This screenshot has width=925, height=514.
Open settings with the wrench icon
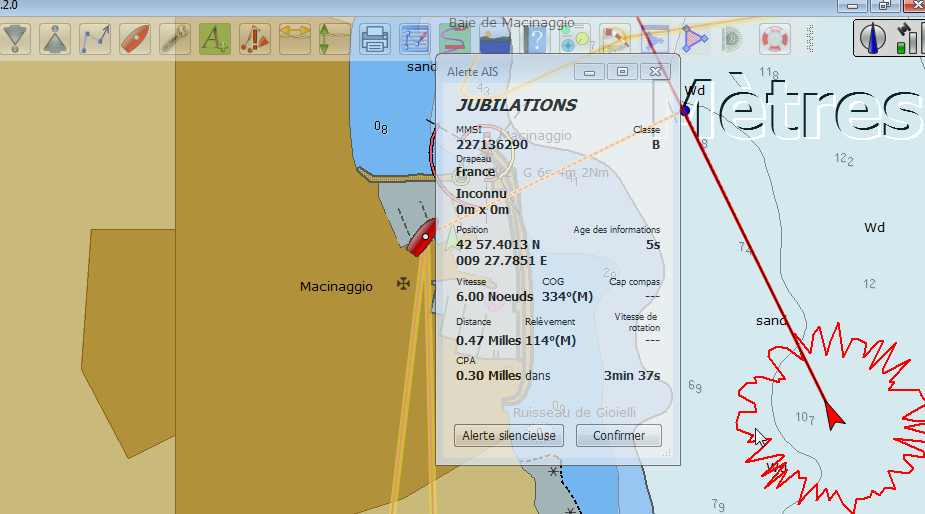point(175,39)
